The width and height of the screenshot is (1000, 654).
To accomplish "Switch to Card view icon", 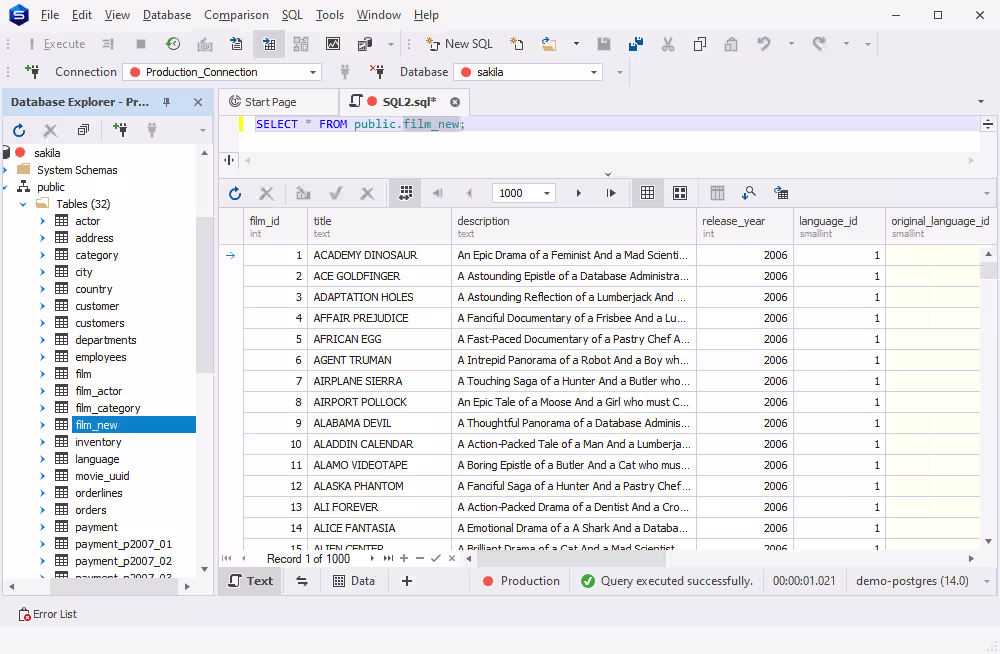I will click(680, 193).
